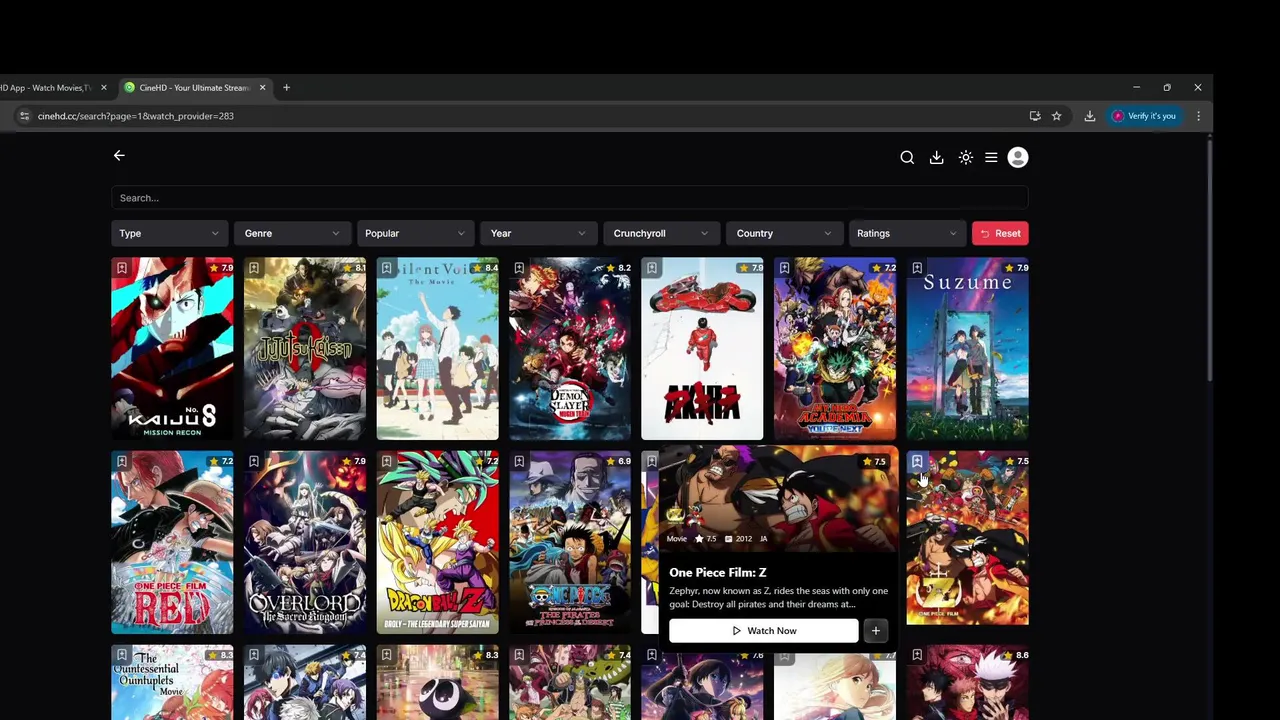Viewport: 1280px width, 720px height.
Task: Add One Piece Film Z via plus button
Action: click(x=876, y=631)
